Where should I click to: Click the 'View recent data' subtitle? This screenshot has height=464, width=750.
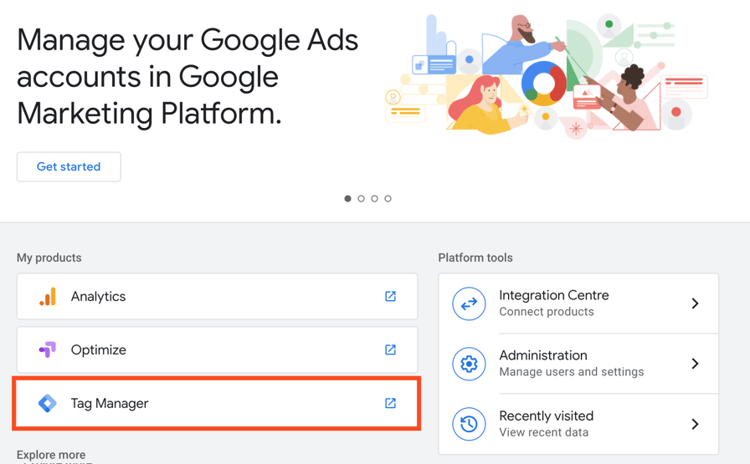tap(544, 432)
